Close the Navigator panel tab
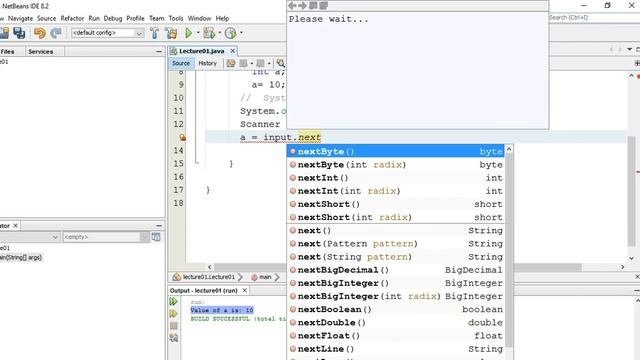640x360 pixels. (16, 225)
